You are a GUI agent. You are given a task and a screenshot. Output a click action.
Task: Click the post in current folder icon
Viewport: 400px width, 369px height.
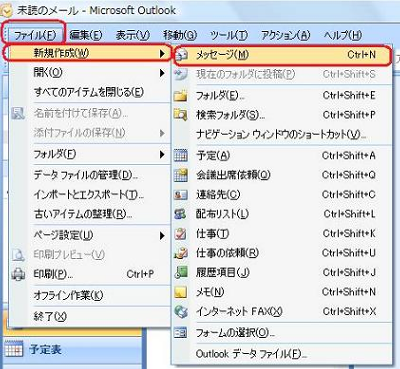coord(181,74)
